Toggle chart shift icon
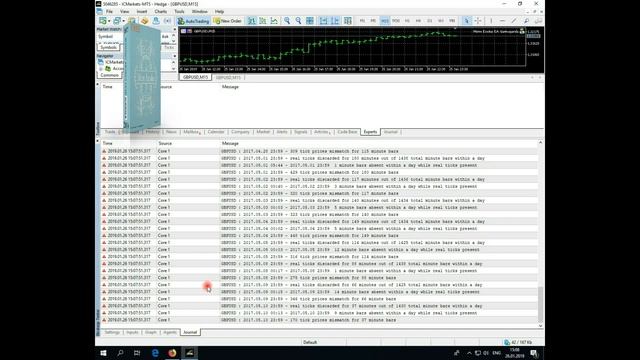 click(335, 21)
